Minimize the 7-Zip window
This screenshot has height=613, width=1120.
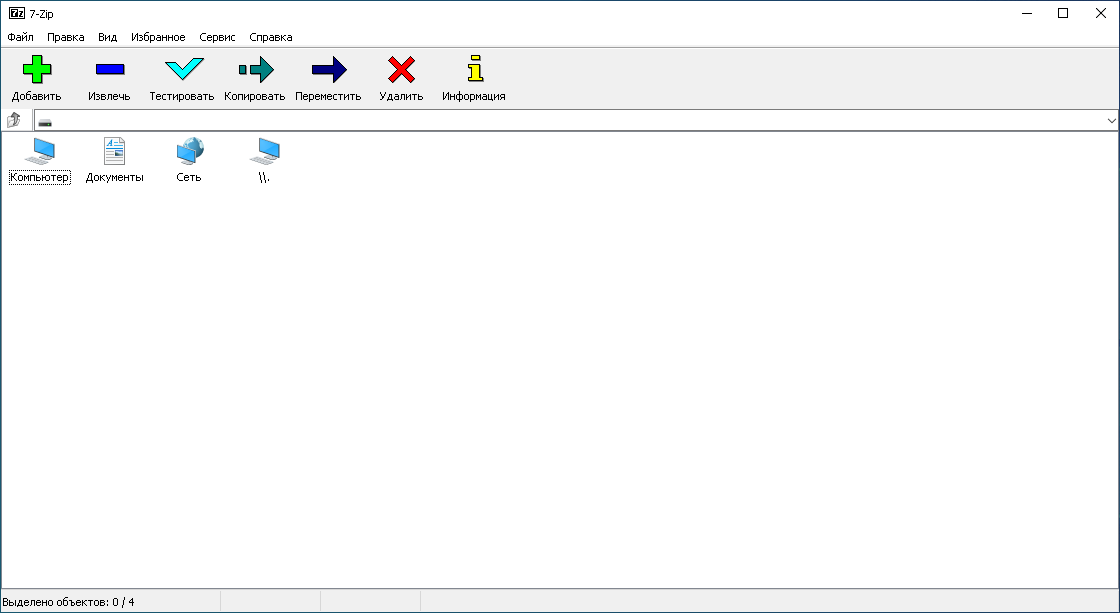pyautogui.click(x=1026, y=14)
